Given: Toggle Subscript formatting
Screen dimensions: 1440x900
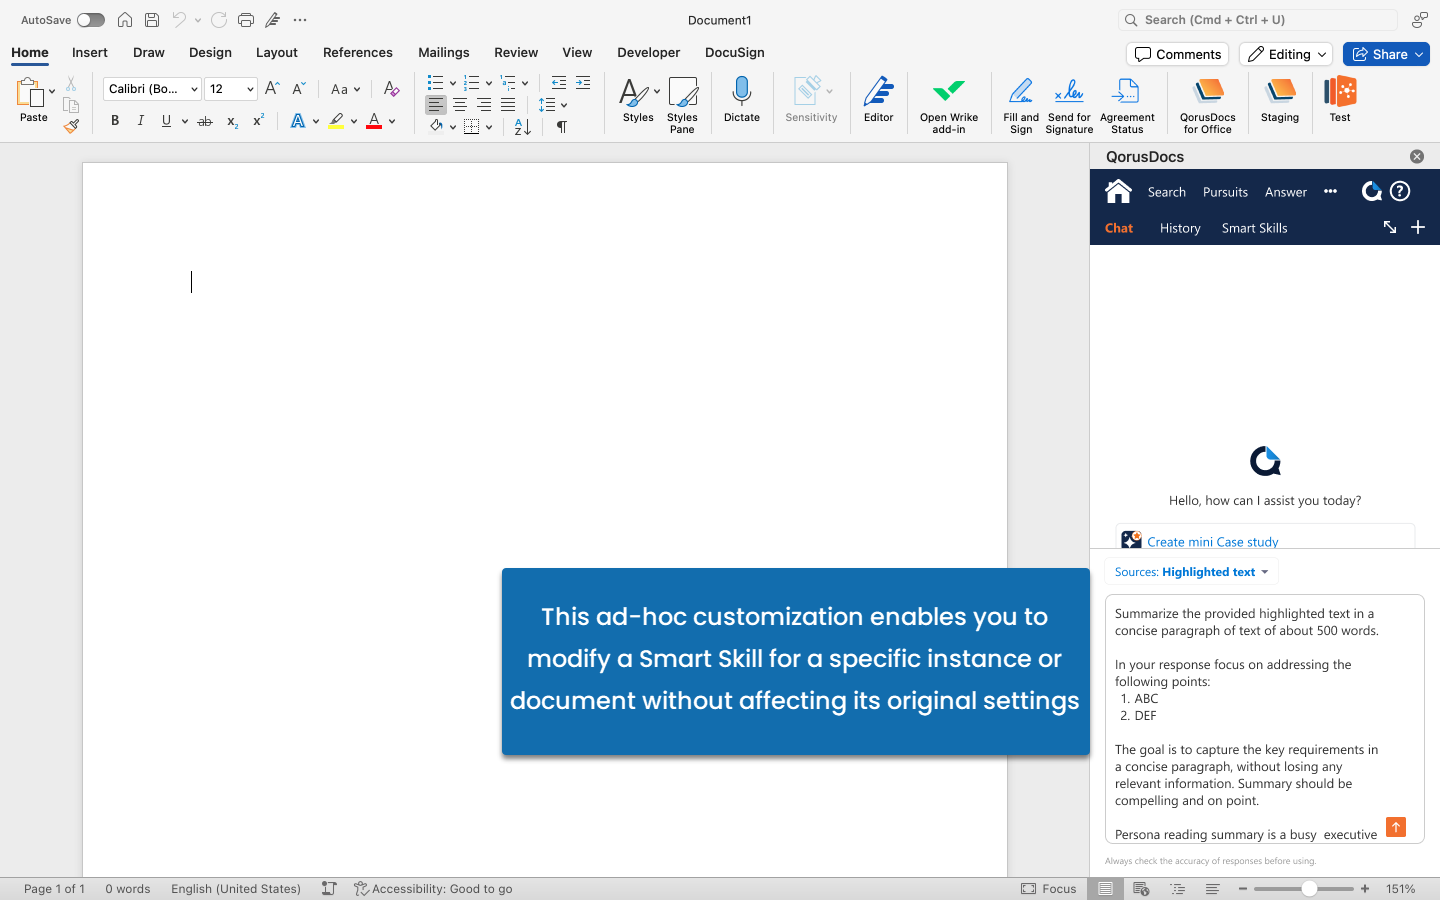Looking at the screenshot, I should pyautogui.click(x=232, y=121).
